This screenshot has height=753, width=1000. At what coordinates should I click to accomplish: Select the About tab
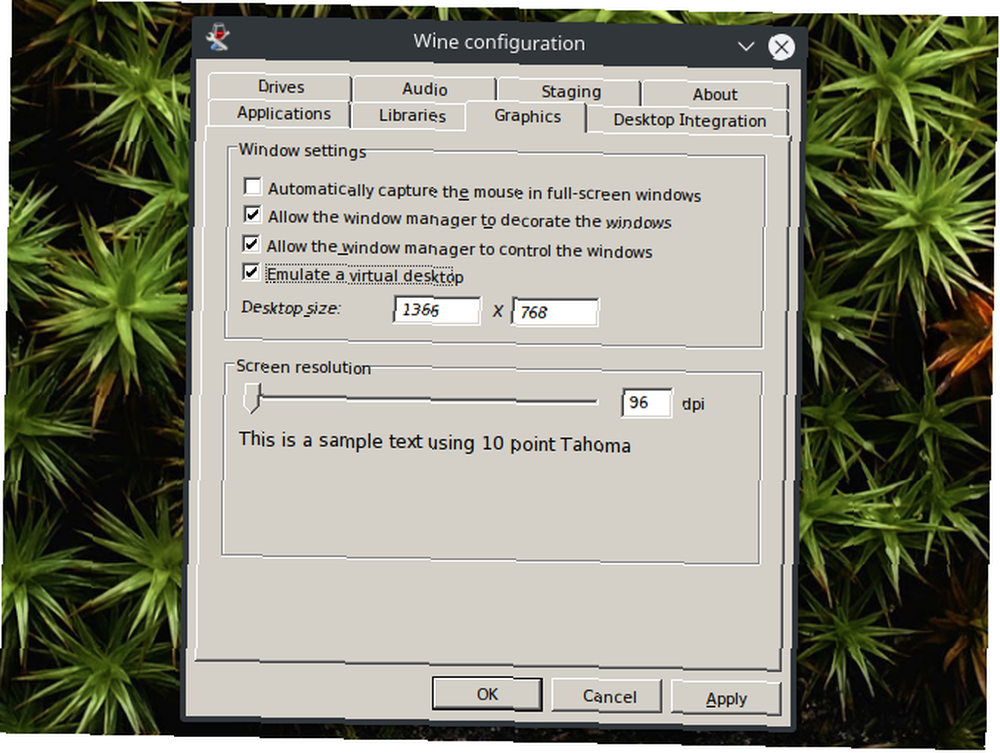tap(715, 94)
